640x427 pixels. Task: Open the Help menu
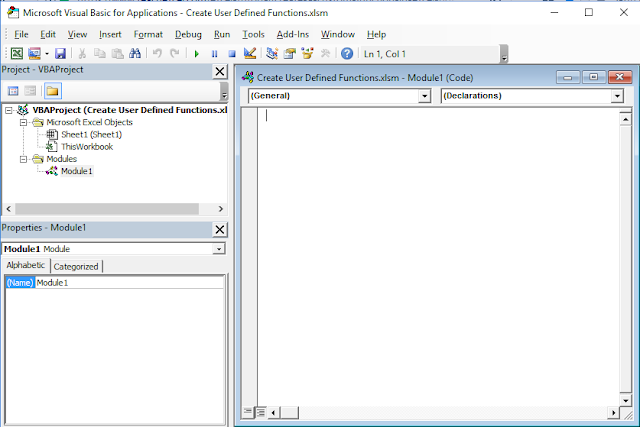376,34
